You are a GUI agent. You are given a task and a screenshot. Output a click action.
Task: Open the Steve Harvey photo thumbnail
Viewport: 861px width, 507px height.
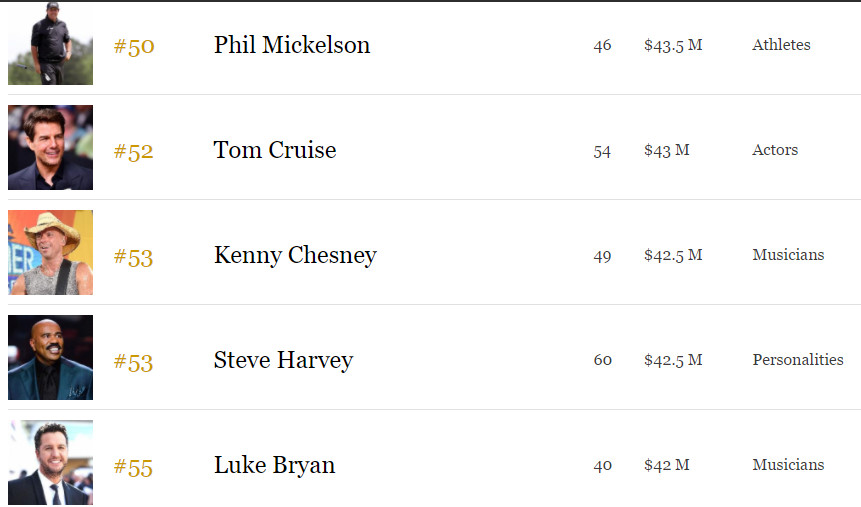pos(51,357)
